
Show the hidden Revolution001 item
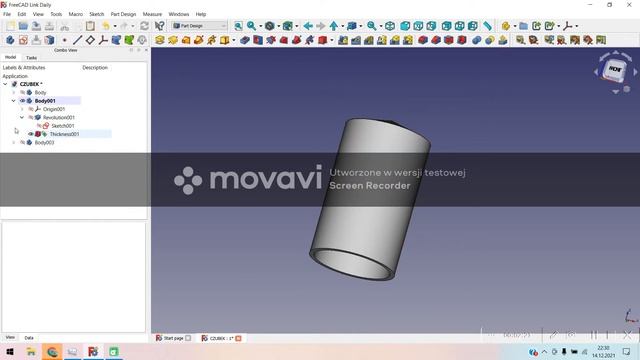31,118
